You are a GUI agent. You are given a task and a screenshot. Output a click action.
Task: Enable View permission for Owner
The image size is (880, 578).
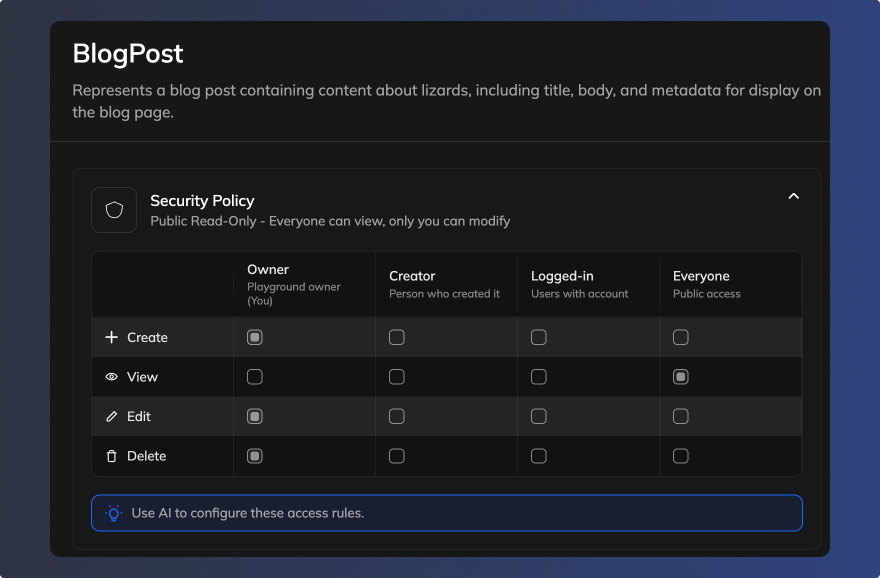pos(255,377)
